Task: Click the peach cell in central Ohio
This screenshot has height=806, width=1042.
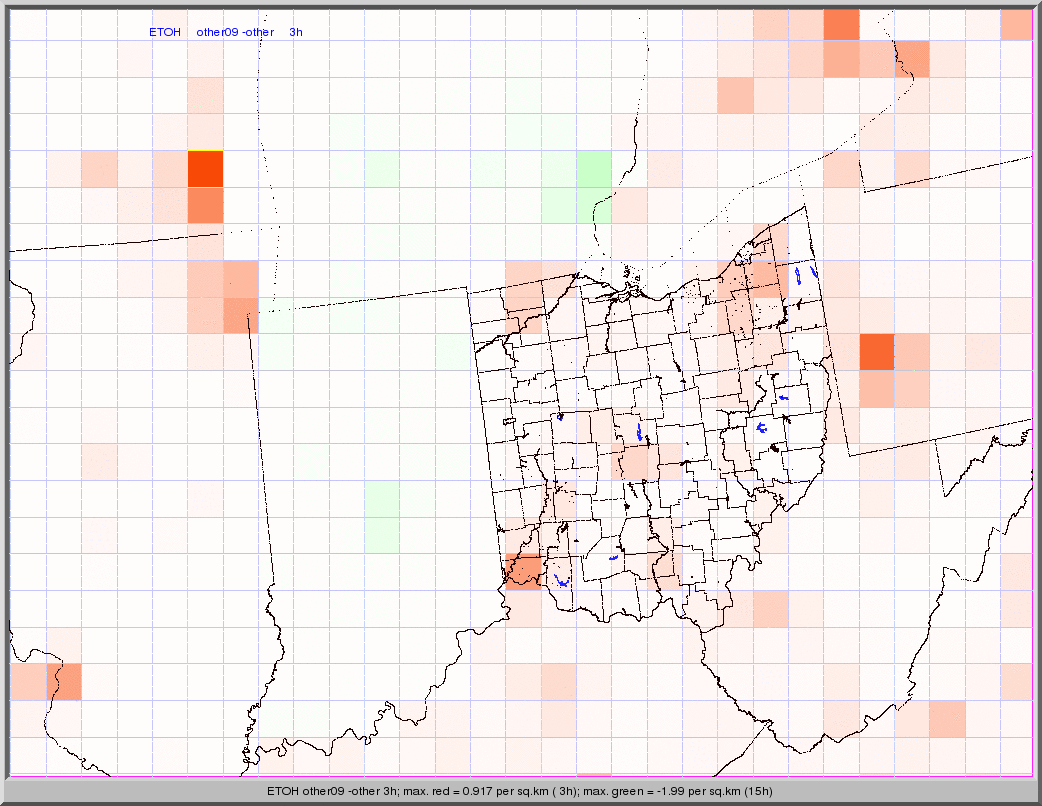Action: click(636, 462)
